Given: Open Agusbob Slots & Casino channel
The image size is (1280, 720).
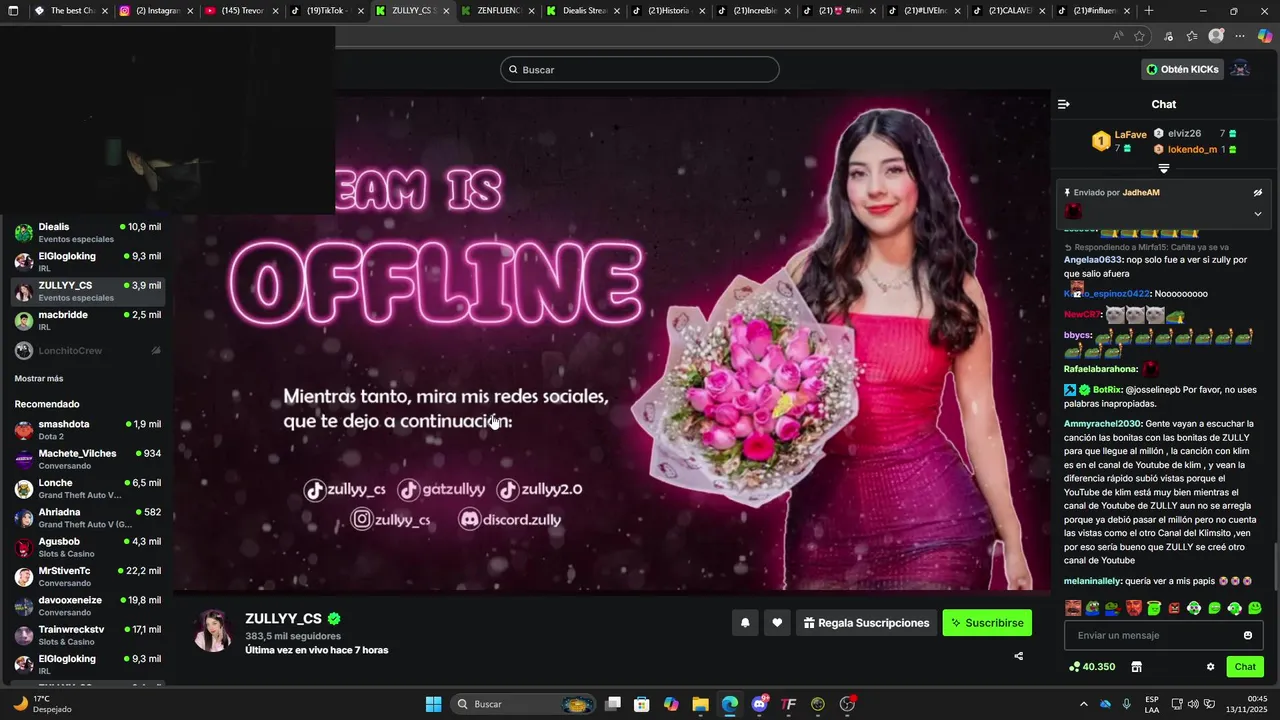Looking at the screenshot, I should click(x=88, y=547).
